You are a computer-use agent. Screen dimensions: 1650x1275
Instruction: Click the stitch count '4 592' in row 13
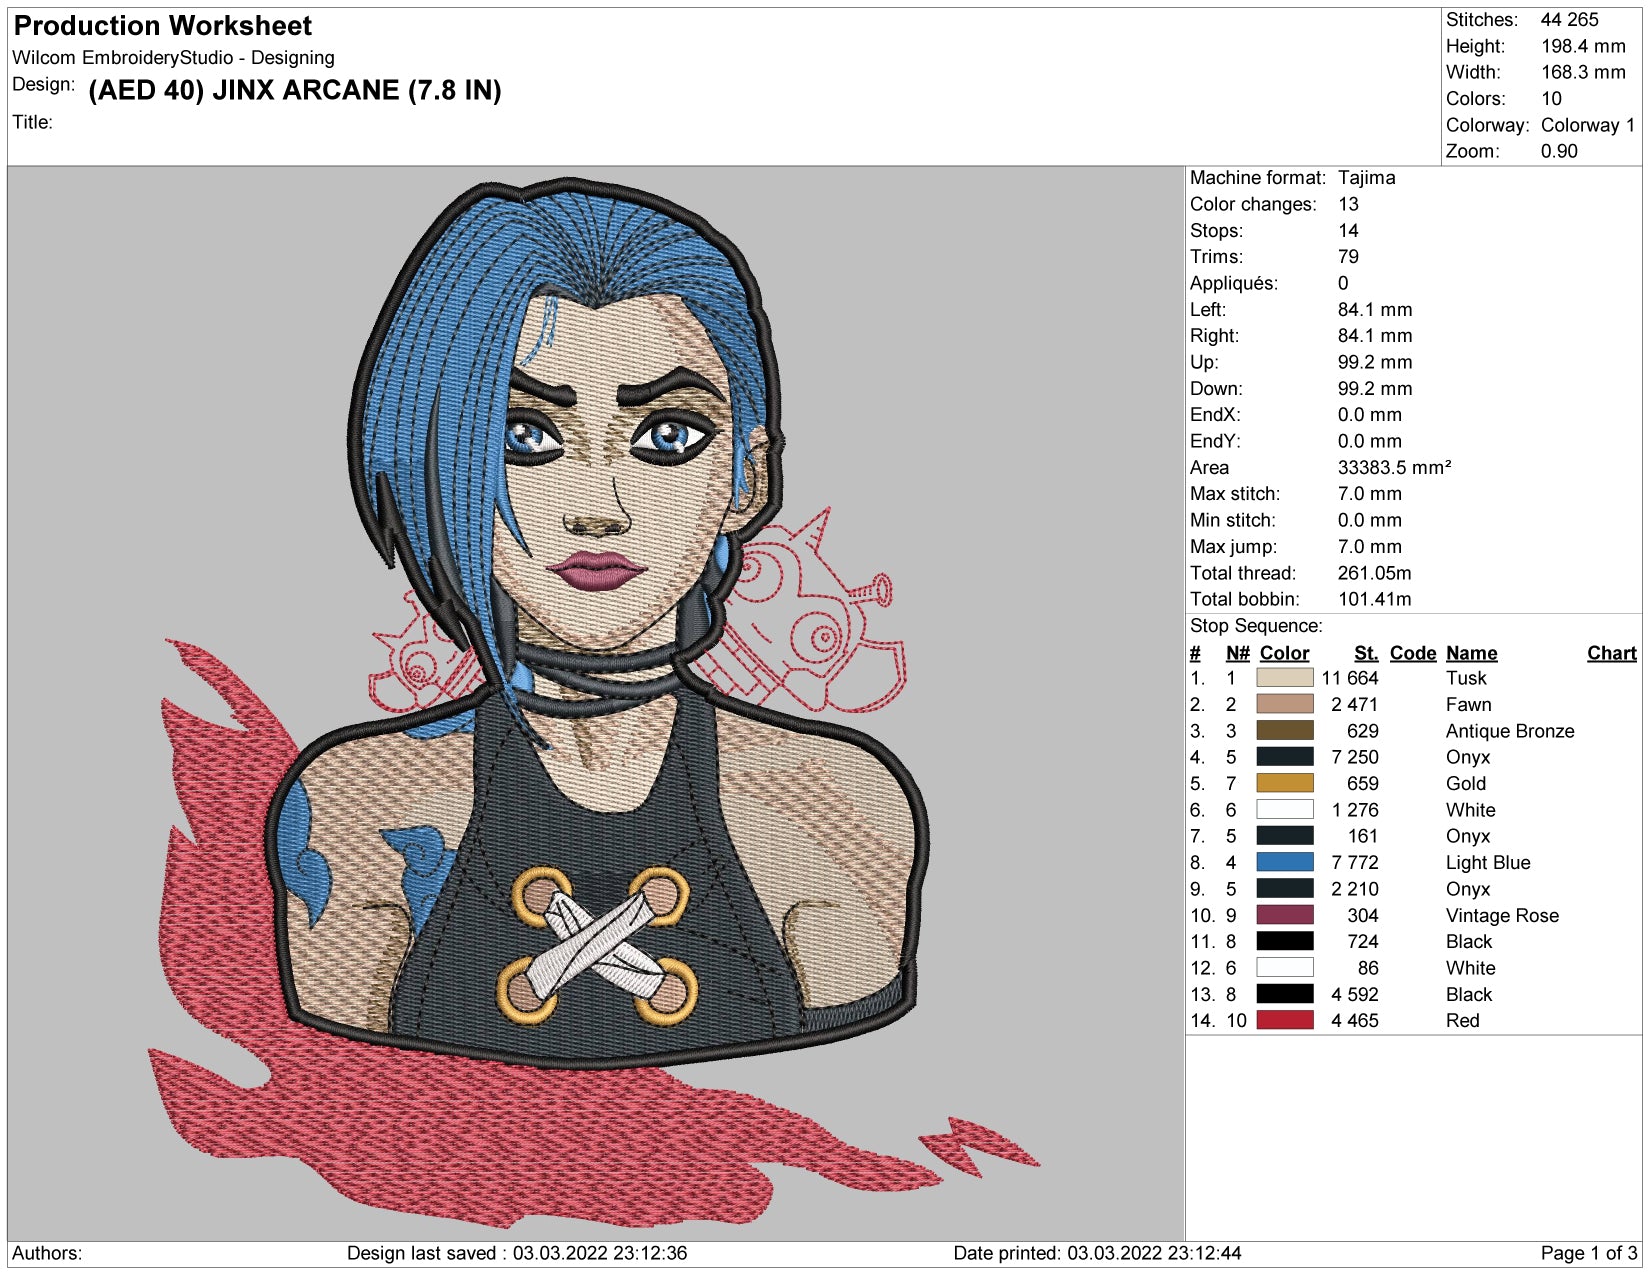[1354, 994]
